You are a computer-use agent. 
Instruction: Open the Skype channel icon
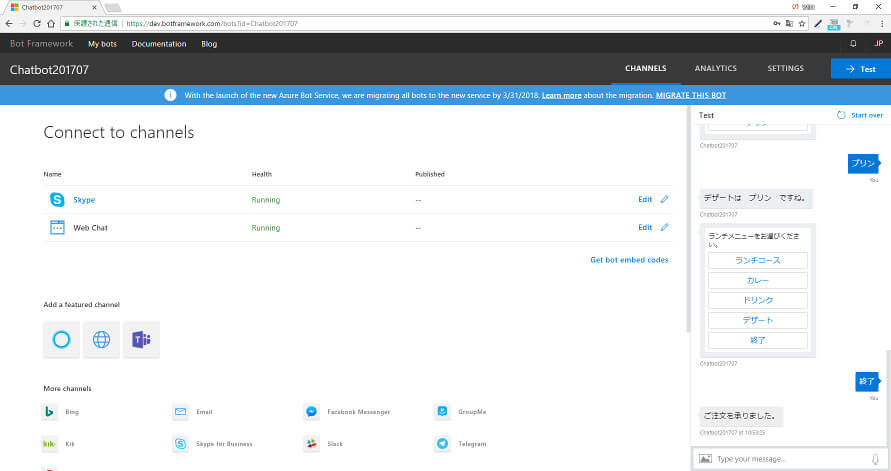pos(57,199)
